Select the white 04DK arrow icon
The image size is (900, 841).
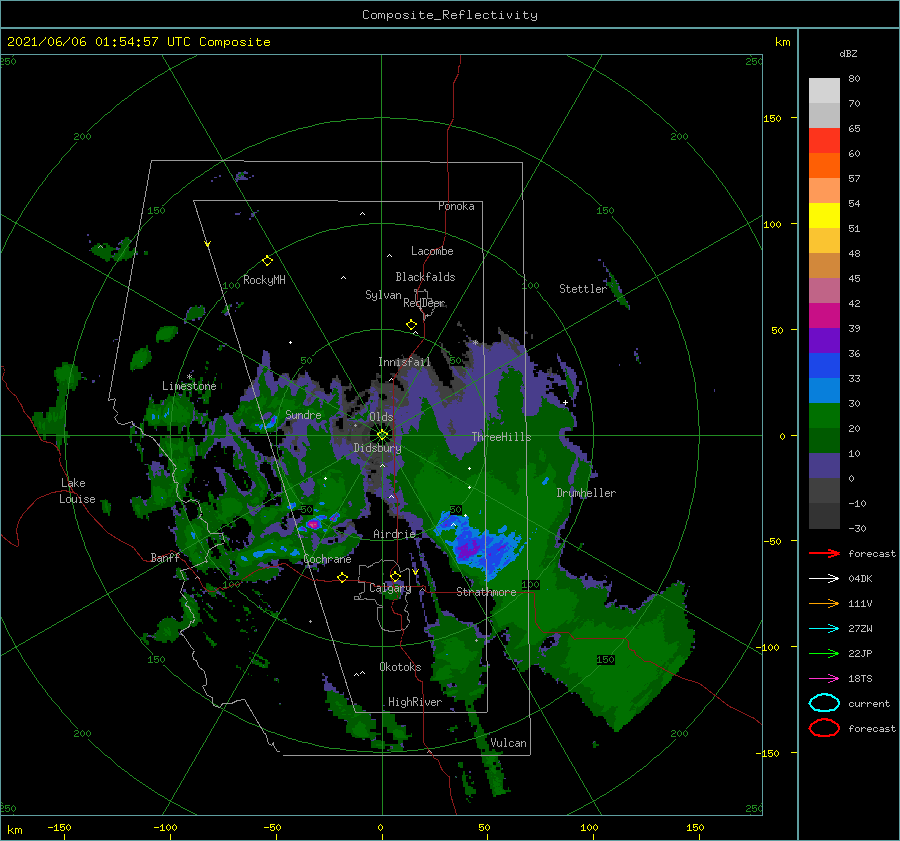pos(824,579)
